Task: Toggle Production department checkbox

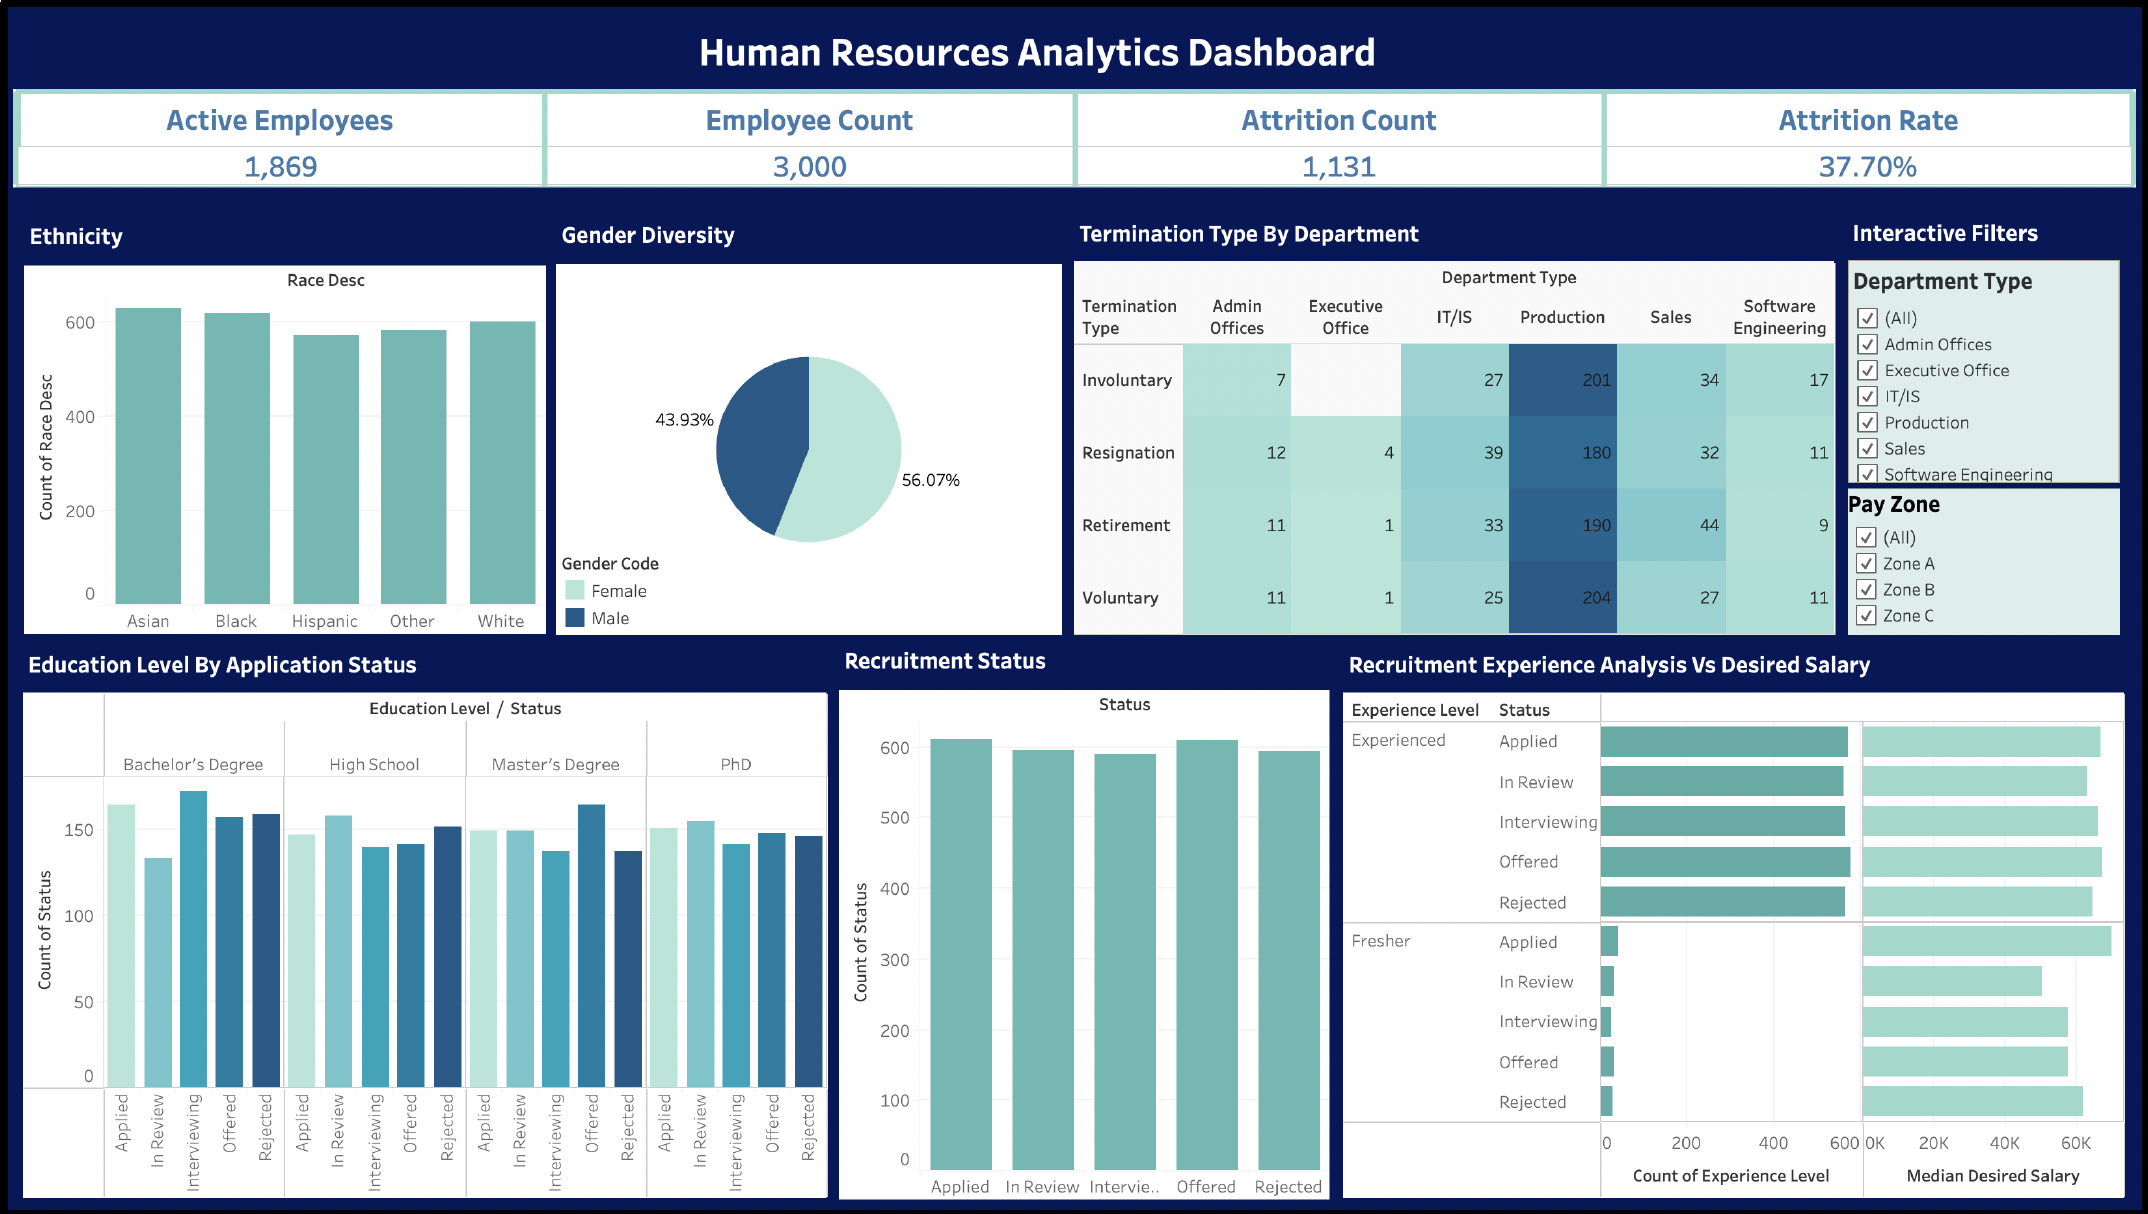Action: (1867, 422)
